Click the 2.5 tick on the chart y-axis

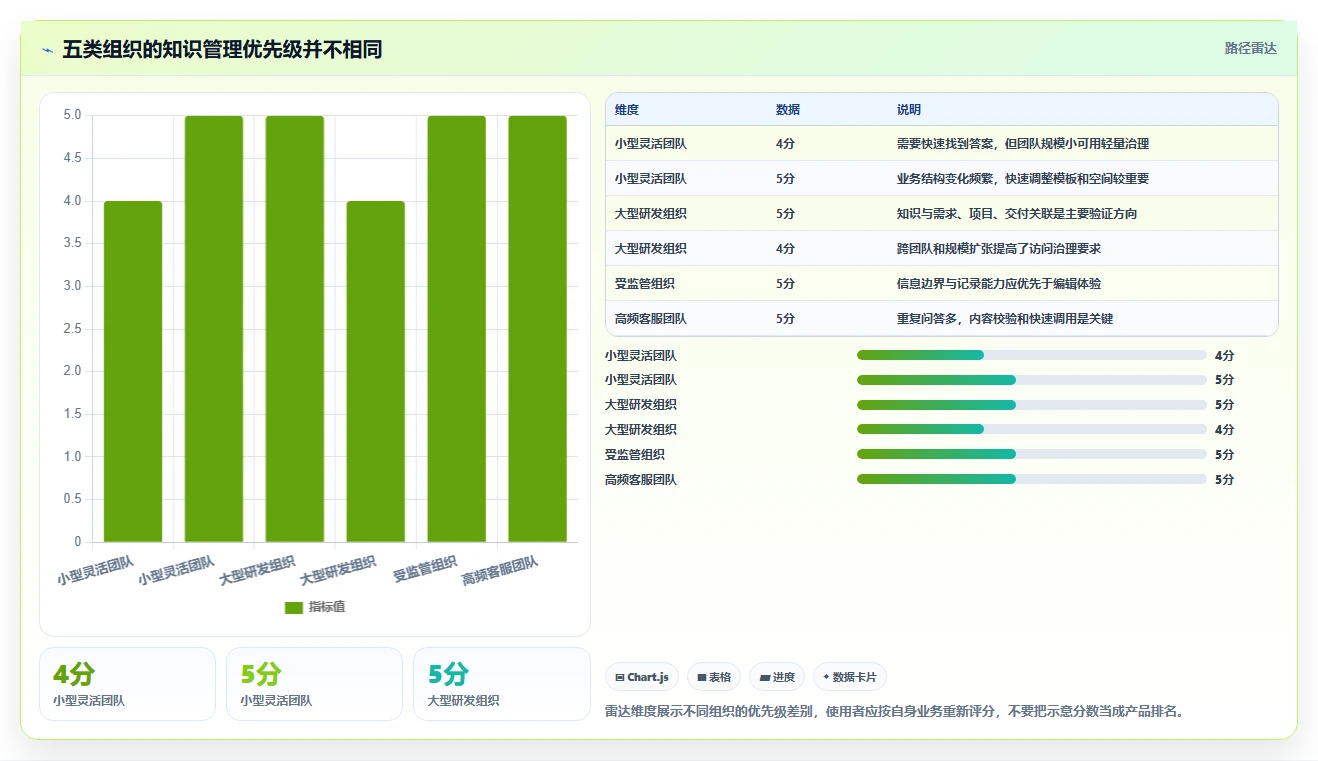(x=72, y=329)
